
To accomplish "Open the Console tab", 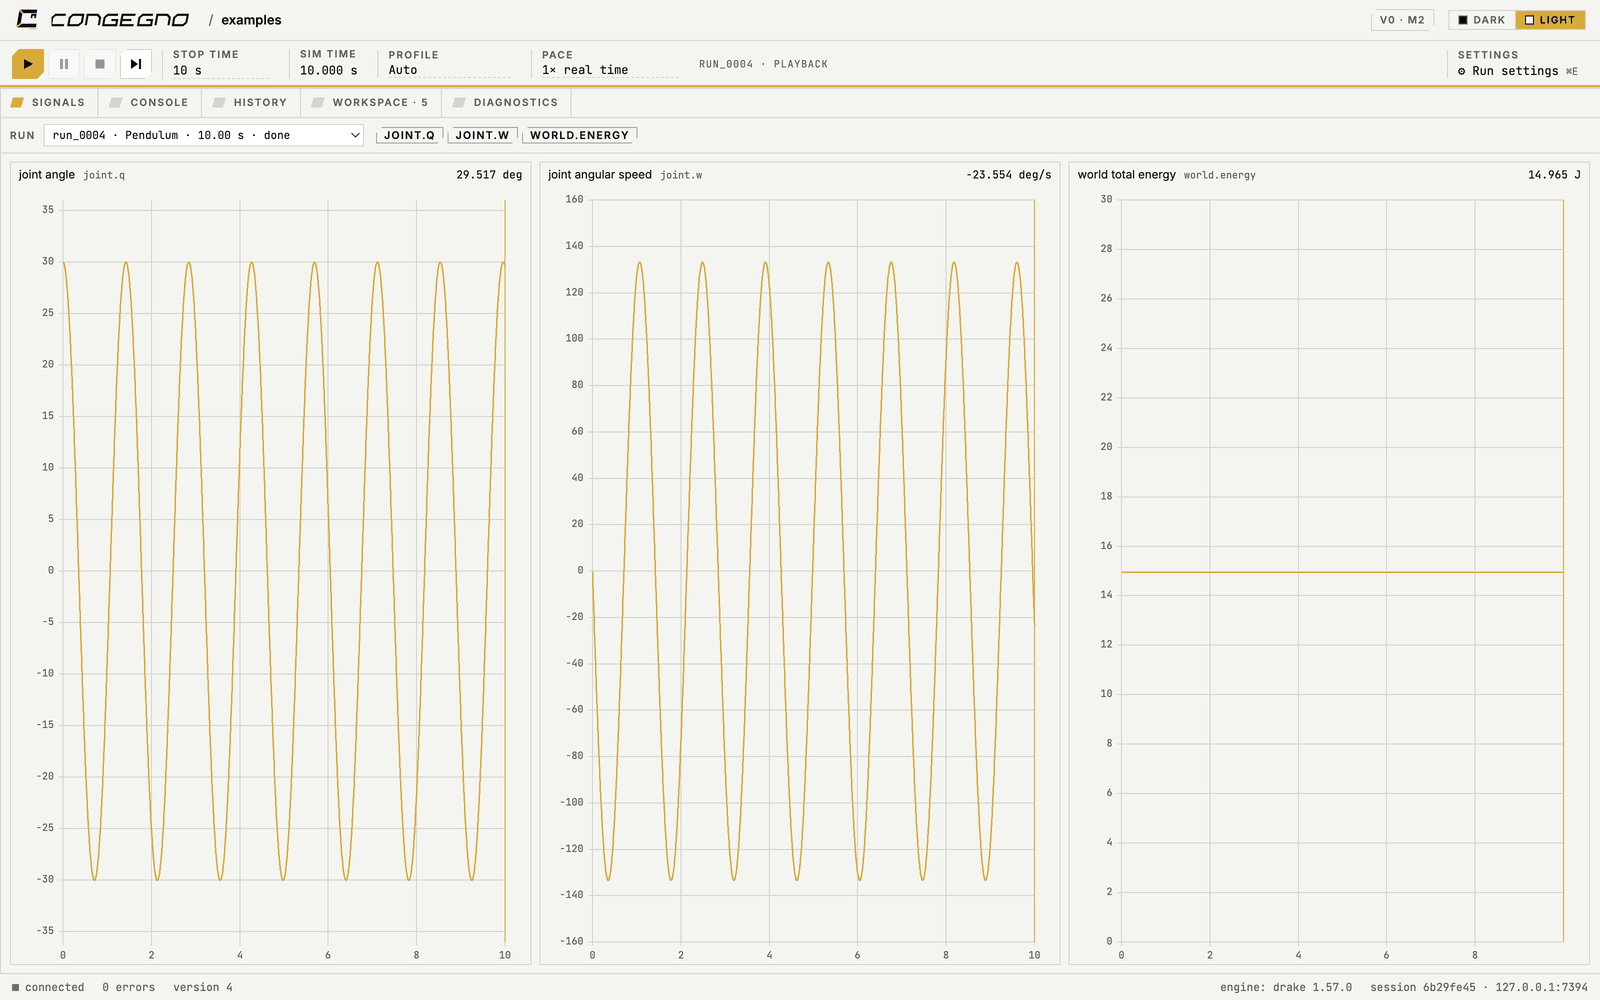I will click(149, 102).
